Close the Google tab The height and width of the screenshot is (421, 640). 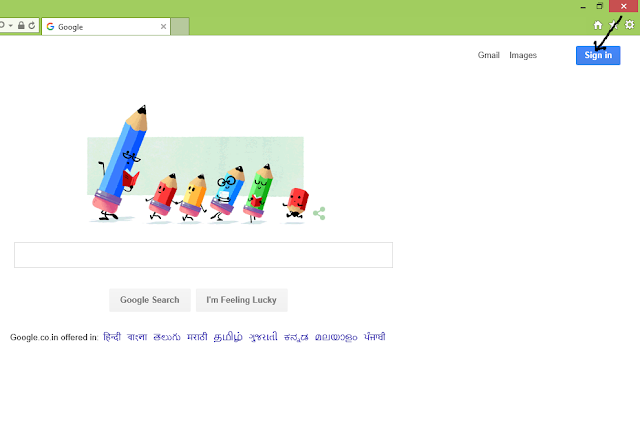[x=163, y=27]
